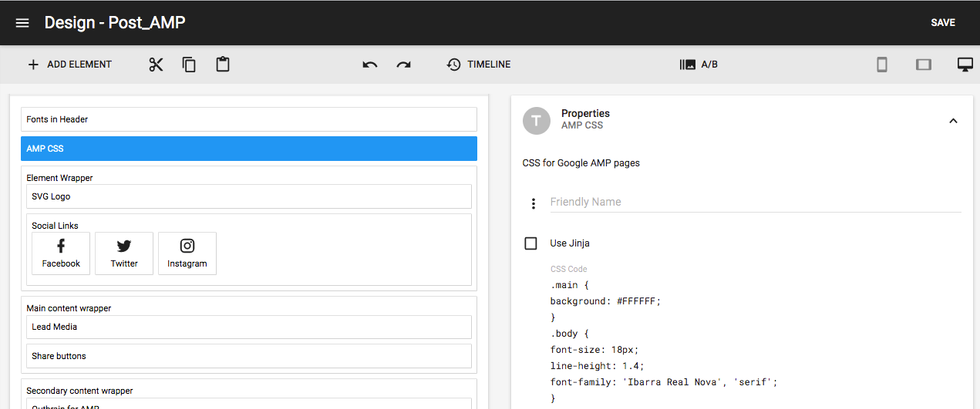Switch to mobile phone preview
980x409 pixels.
click(x=882, y=65)
